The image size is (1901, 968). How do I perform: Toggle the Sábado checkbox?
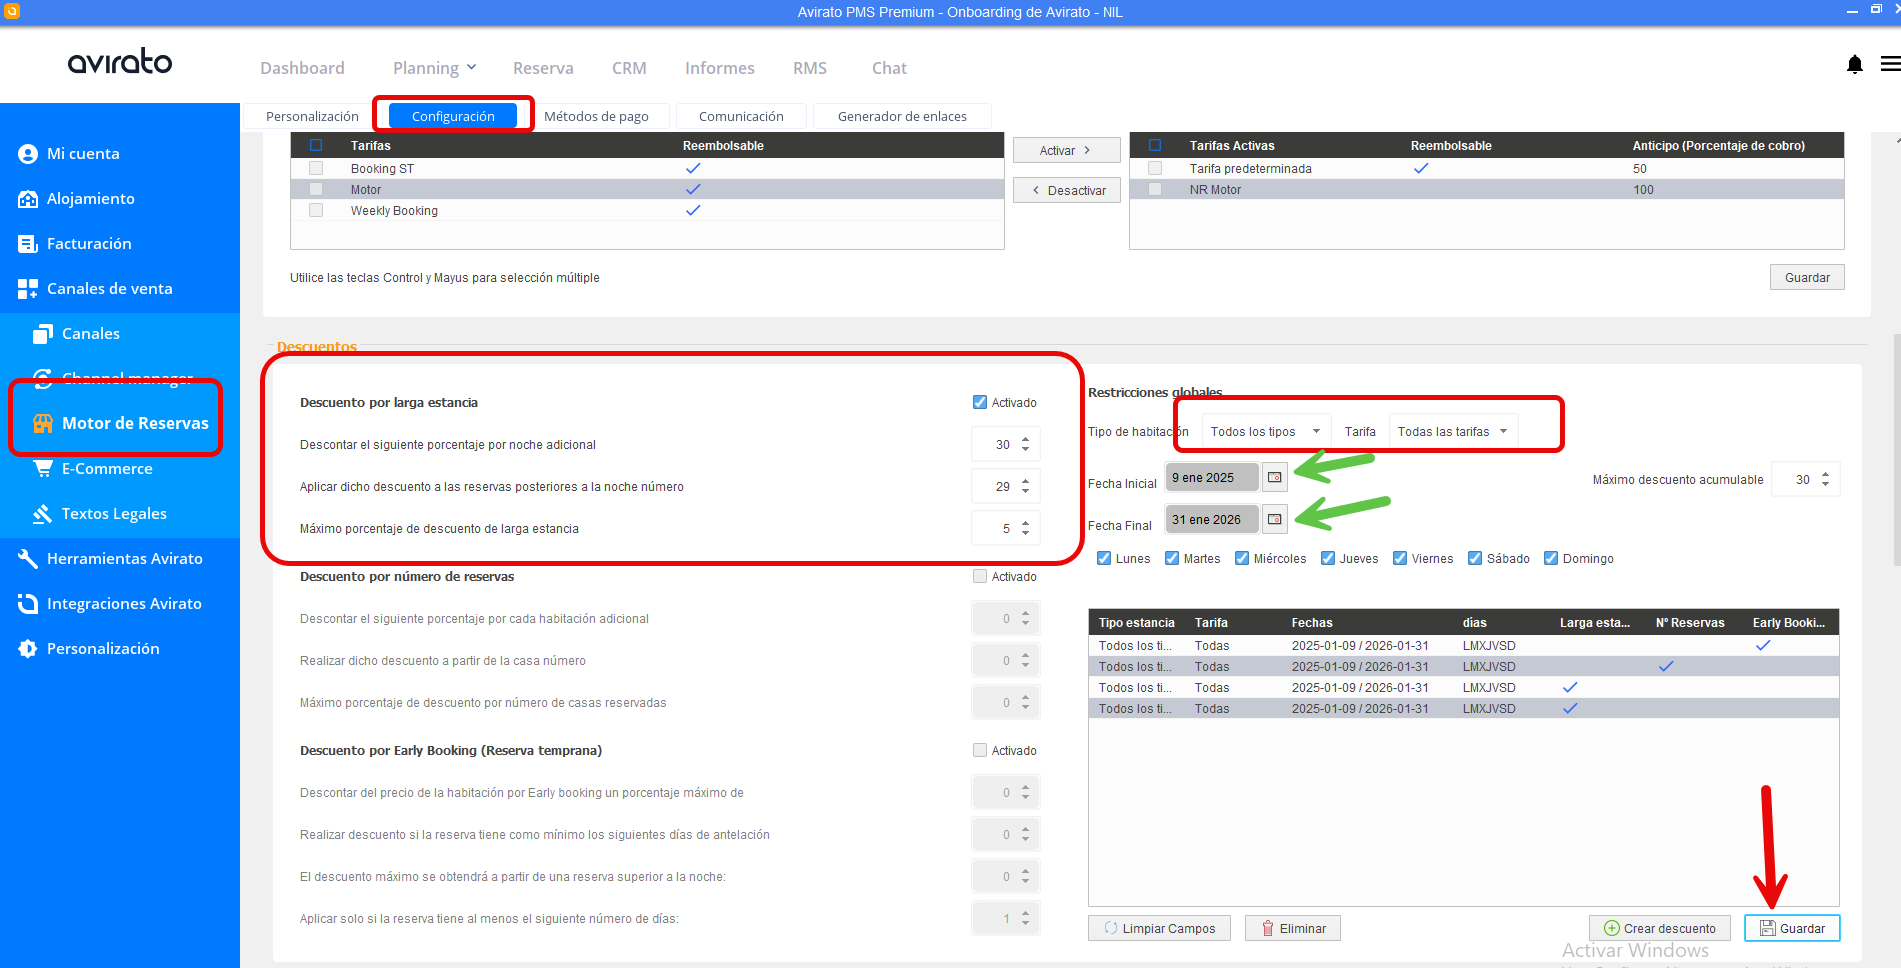coord(1475,559)
